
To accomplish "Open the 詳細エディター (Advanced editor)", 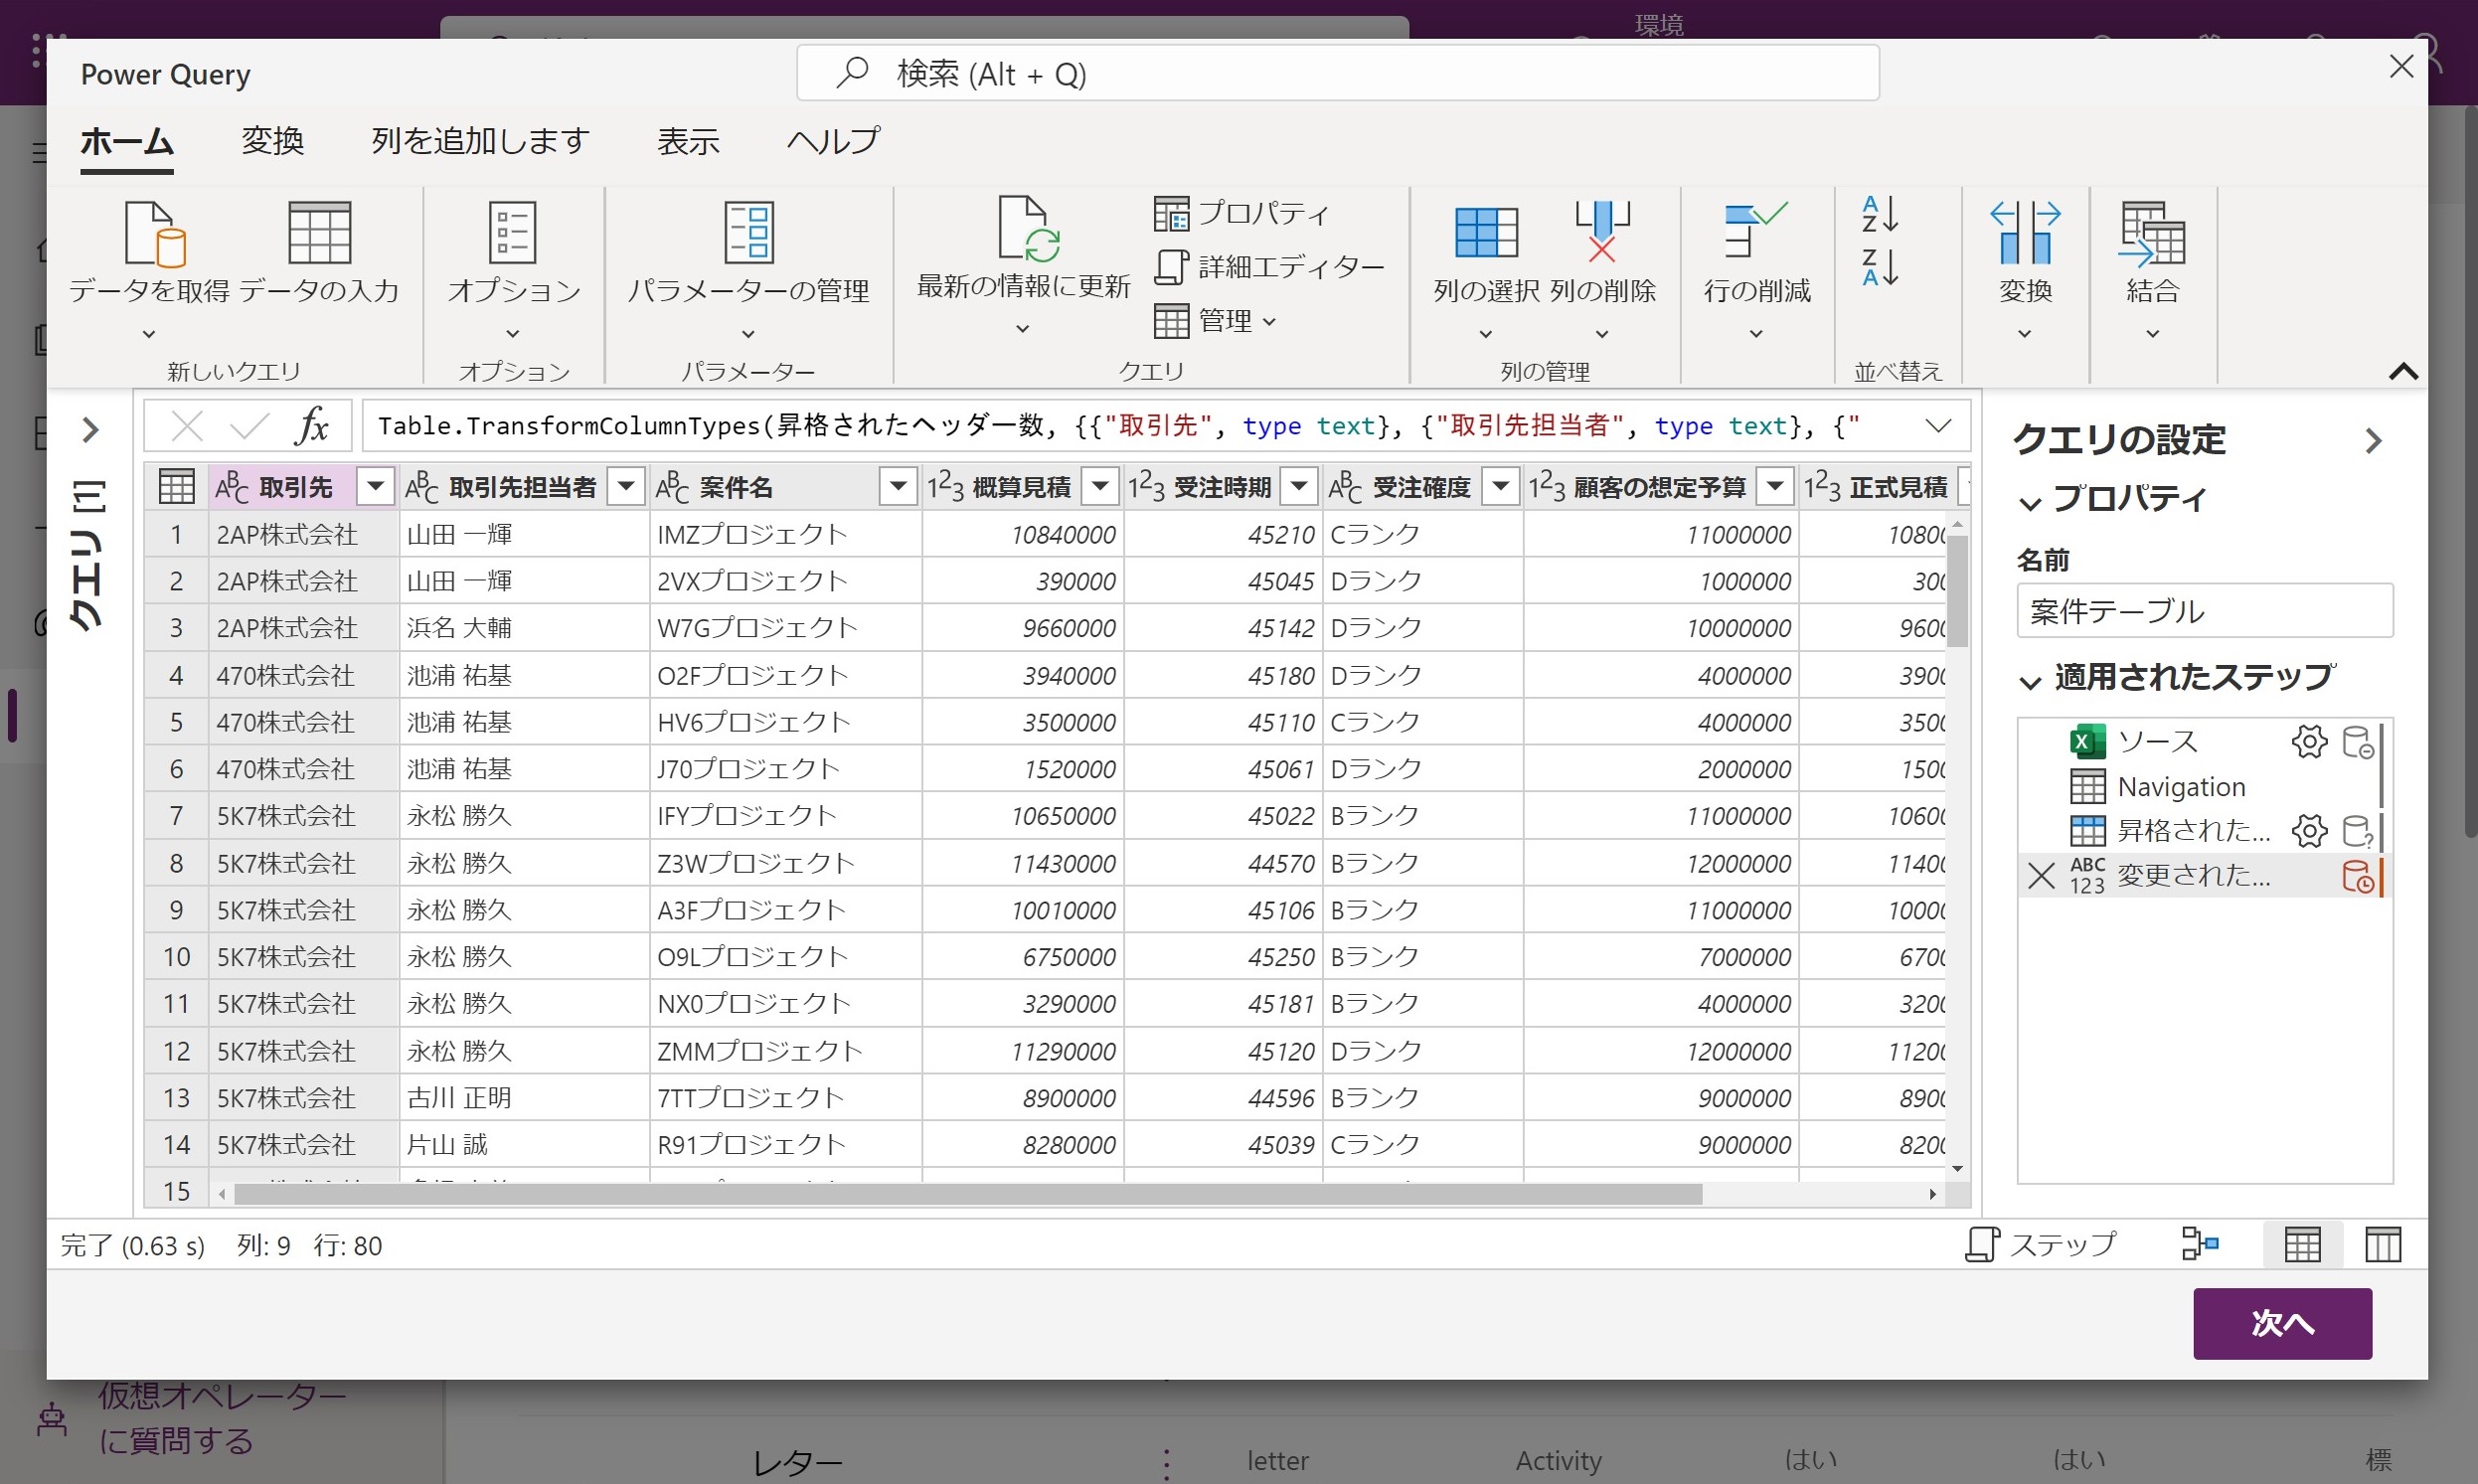I will click(1270, 266).
